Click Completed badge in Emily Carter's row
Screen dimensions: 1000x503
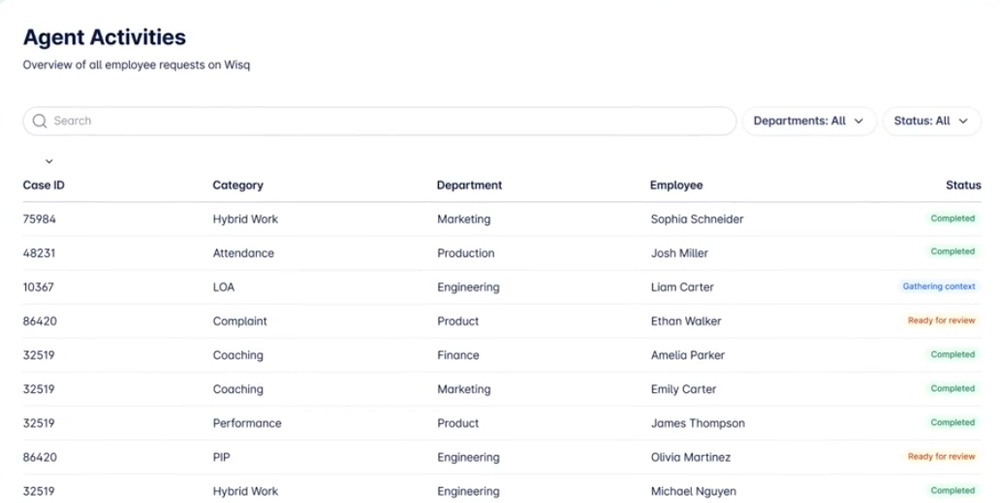[x=952, y=388]
